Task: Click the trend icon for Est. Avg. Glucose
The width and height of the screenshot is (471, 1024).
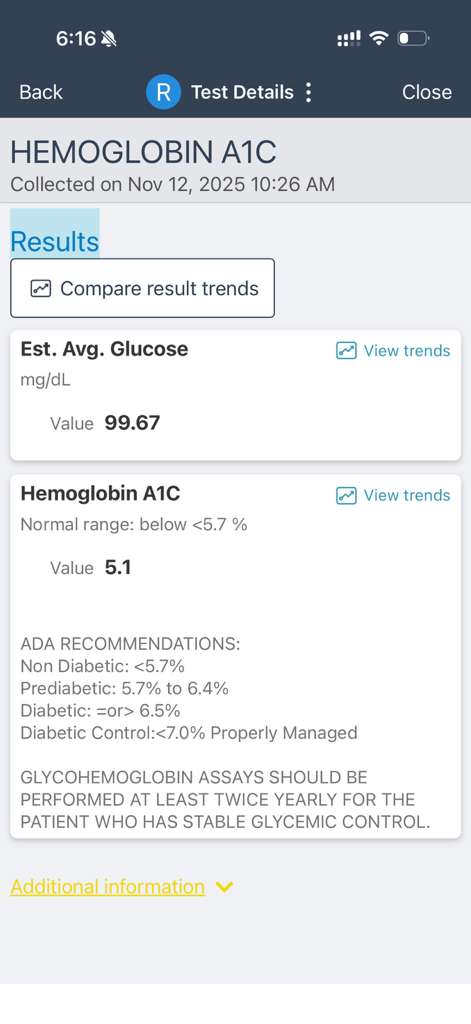Action: pyautogui.click(x=346, y=351)
